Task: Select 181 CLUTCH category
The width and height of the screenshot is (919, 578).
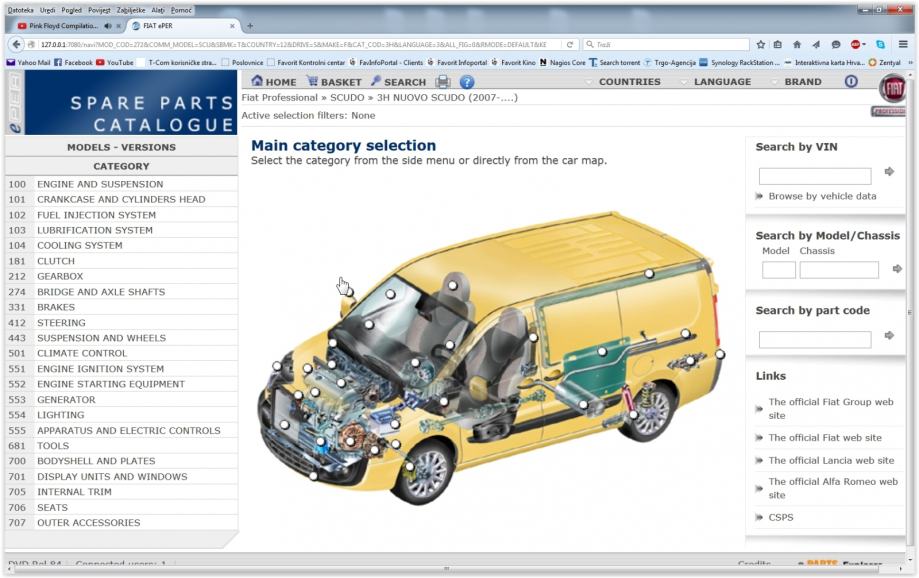Action: tap(121, 261)
